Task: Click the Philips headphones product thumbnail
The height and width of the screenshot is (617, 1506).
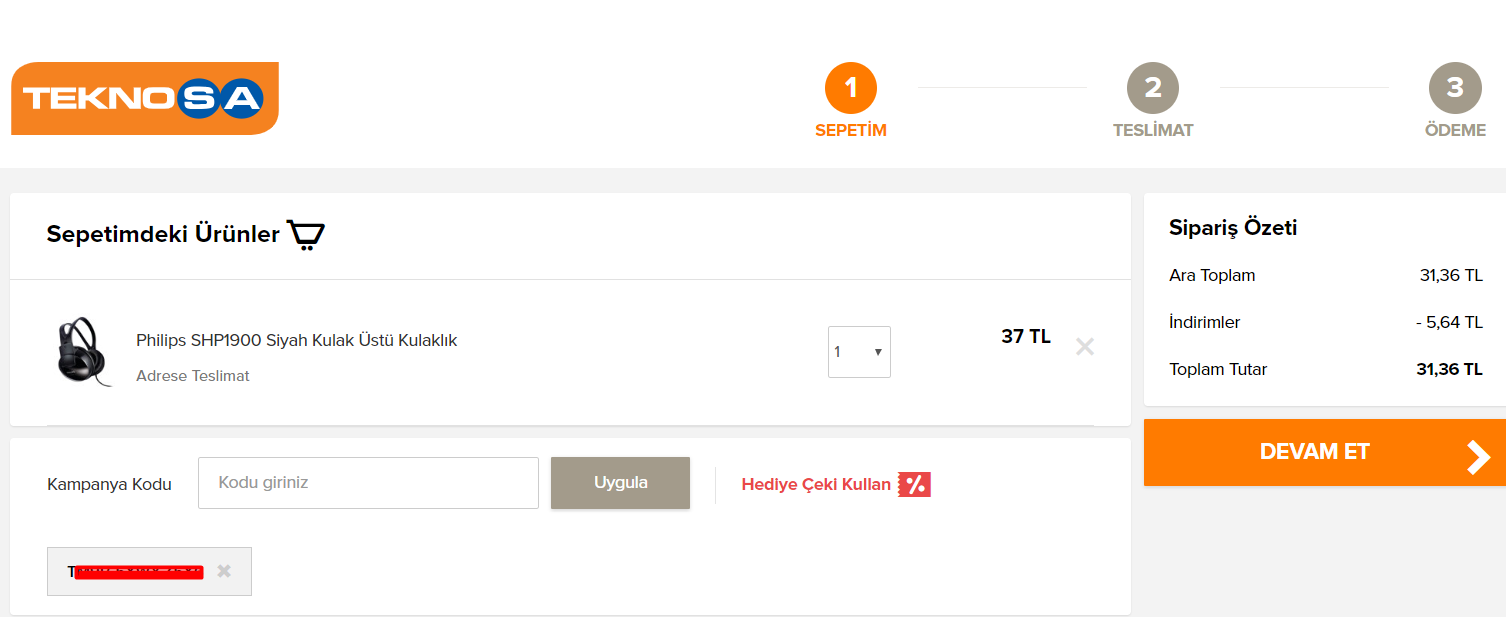Action: 84,352
